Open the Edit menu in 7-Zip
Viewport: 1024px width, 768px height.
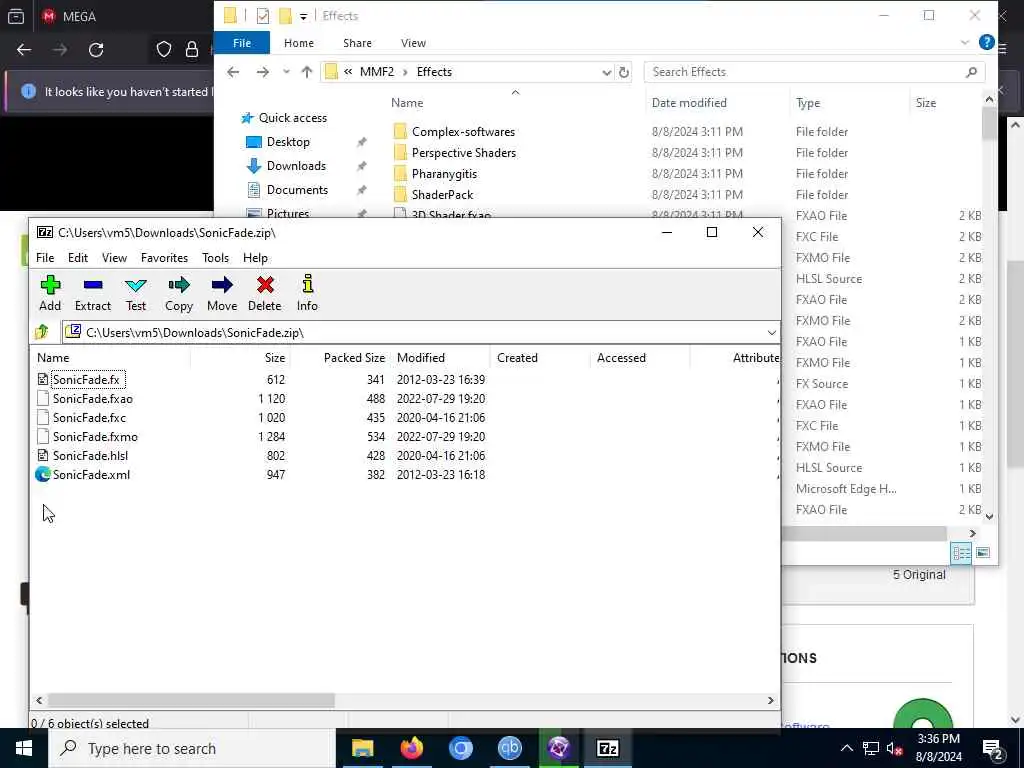click(x=78, y=258)
